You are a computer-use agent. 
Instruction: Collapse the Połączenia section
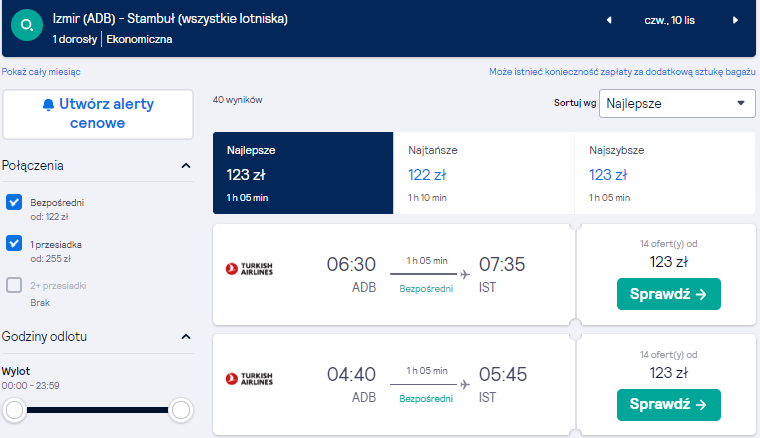coord(186,166)
